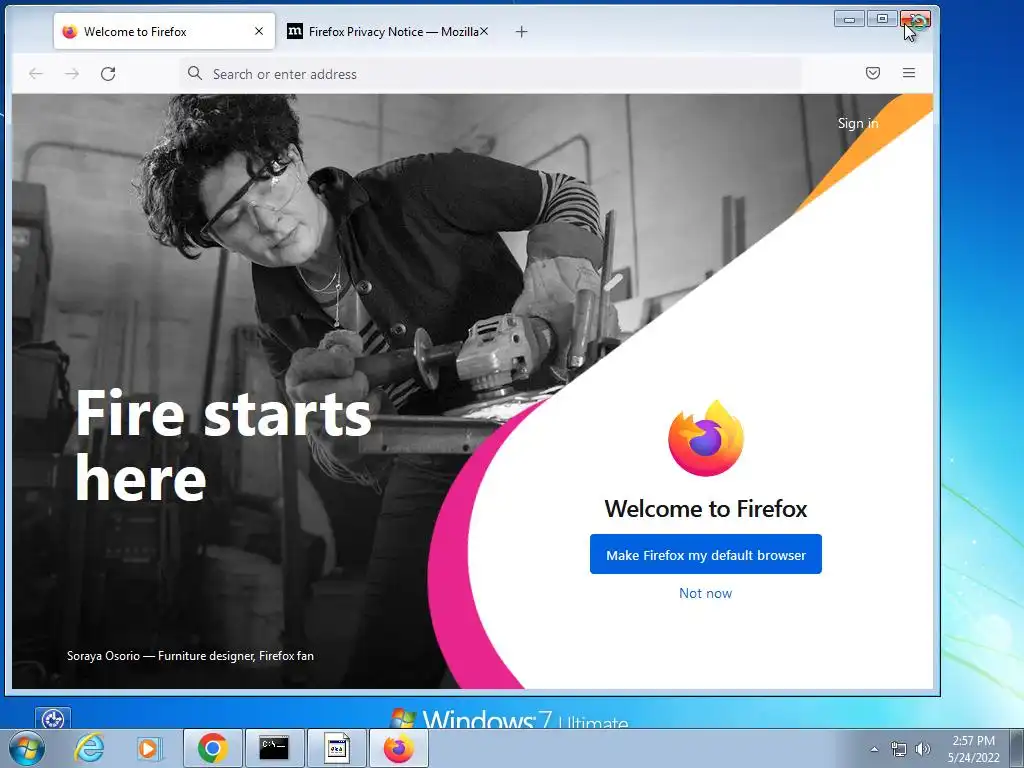Screen dimensions: 1024x768
Task: Switch to the Command Prompt taskbar window
Action: [x=274, y=748]
